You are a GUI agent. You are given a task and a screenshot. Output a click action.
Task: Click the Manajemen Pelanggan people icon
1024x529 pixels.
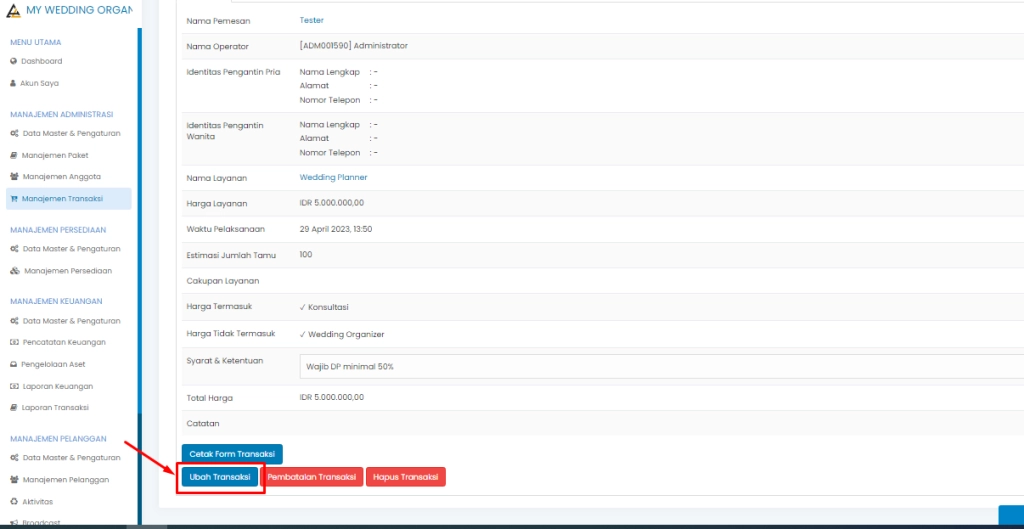click(14, 479)
